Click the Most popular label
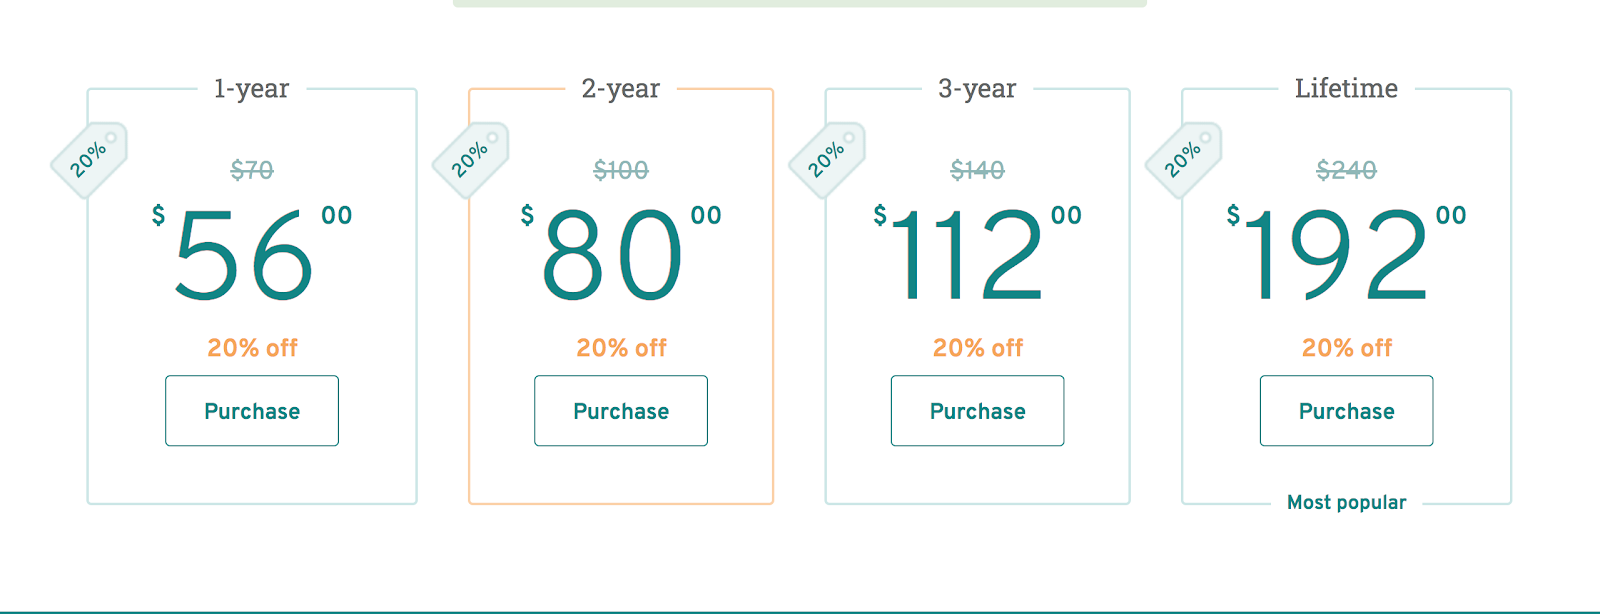The image size is (1600, 614). coord(1346,502)
